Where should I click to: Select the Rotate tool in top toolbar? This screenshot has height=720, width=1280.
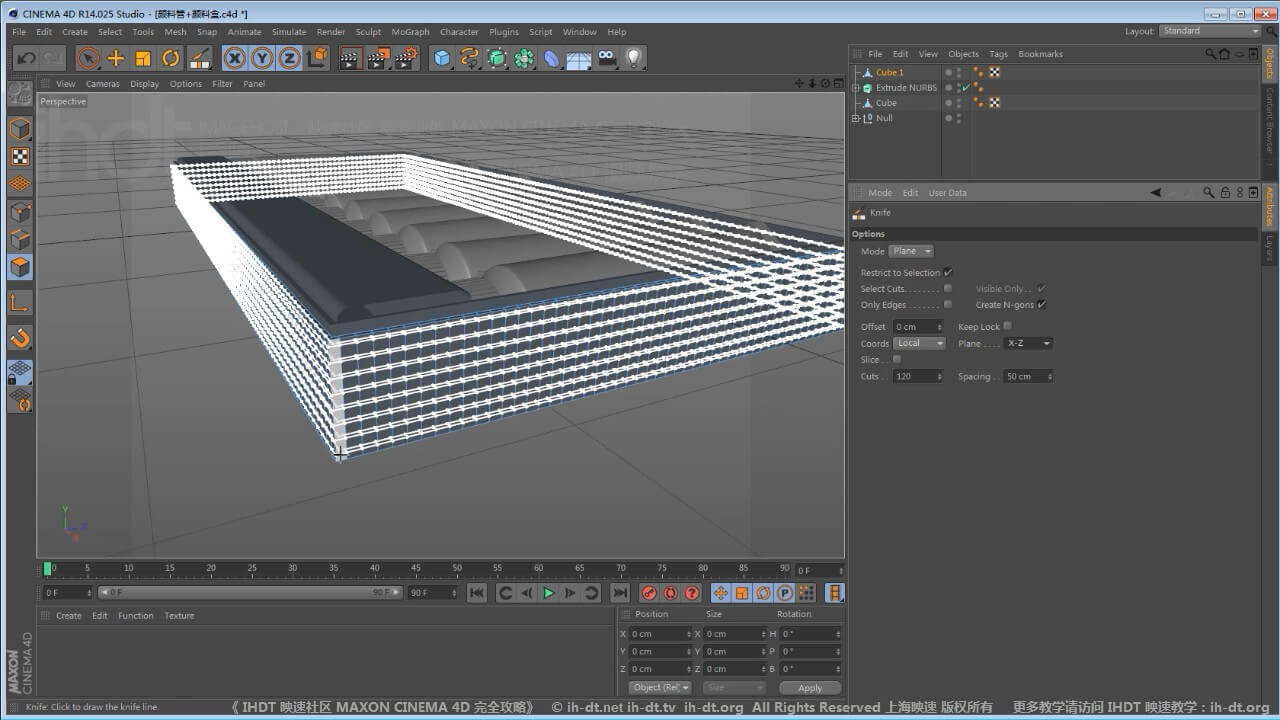pos(171,58)
